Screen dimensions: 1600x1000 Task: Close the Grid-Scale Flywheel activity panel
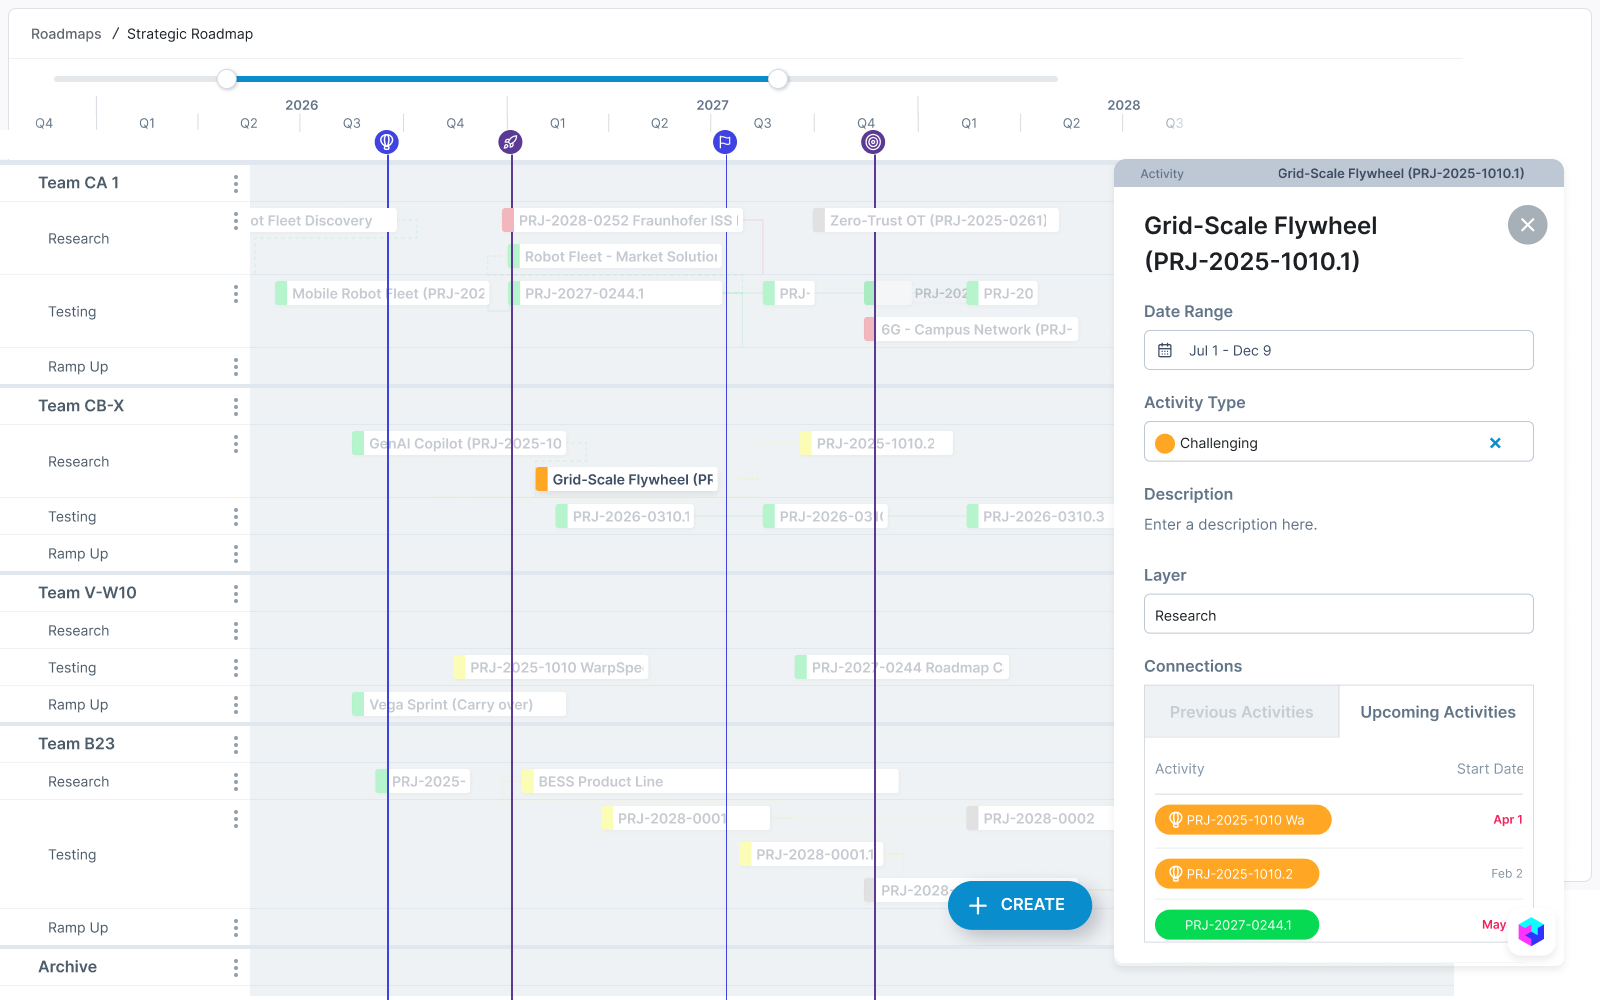1527,225
